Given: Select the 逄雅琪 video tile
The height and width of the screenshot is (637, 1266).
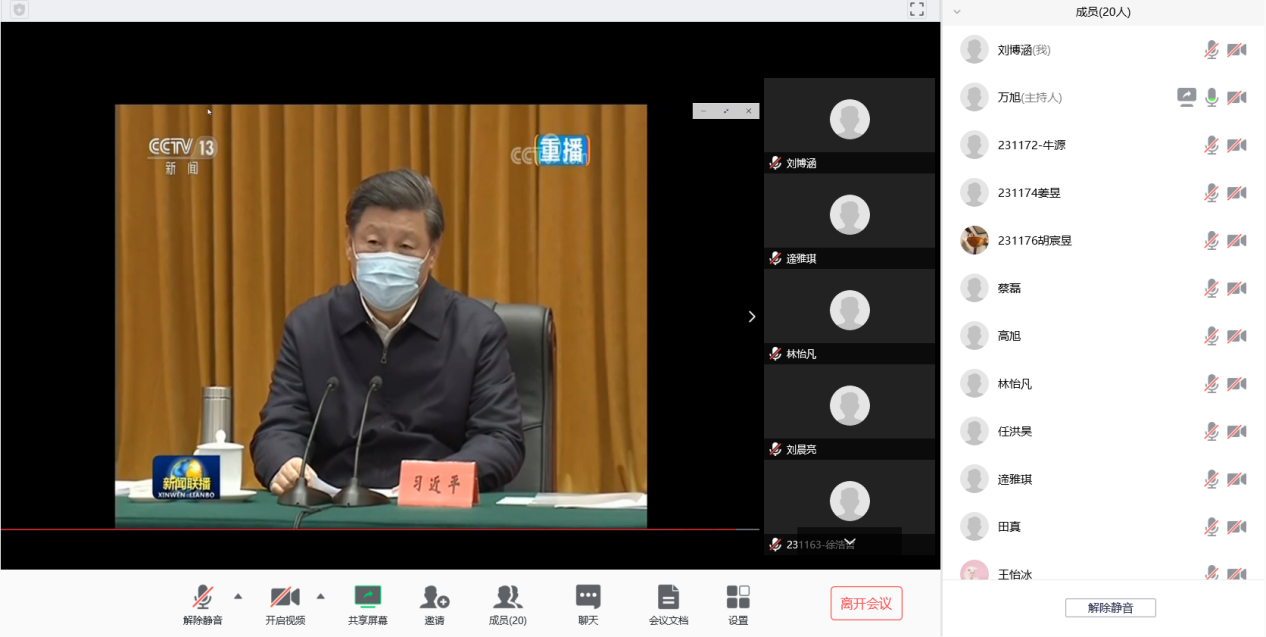Looking at the screenshot, I should click(x=849, y=221).
